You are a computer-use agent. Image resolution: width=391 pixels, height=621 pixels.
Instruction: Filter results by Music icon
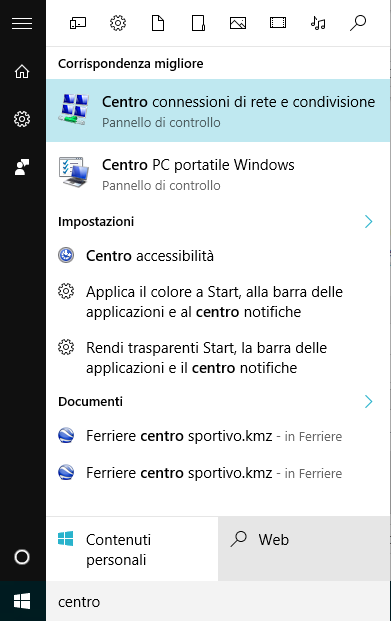[x=318, y=23]
